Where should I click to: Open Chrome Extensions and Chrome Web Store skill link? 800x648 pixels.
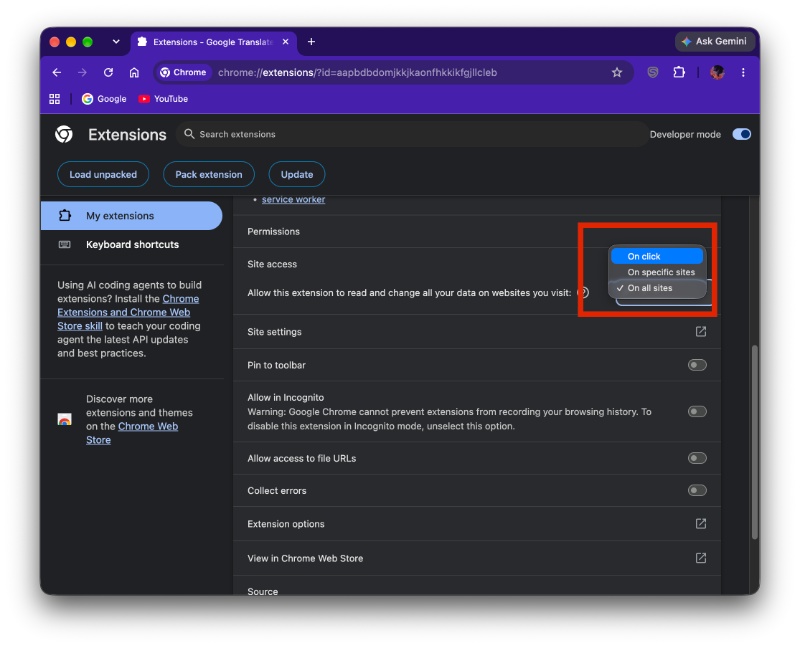(x=124, y=312)
